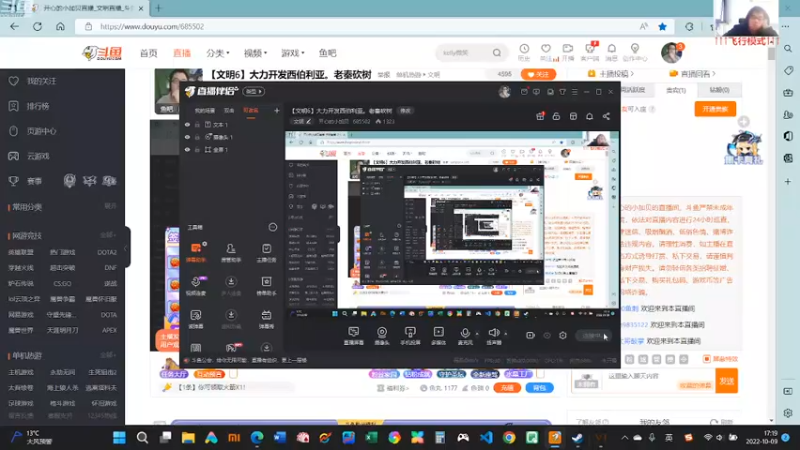Open File Explorer on taskbar

[188, 438]
